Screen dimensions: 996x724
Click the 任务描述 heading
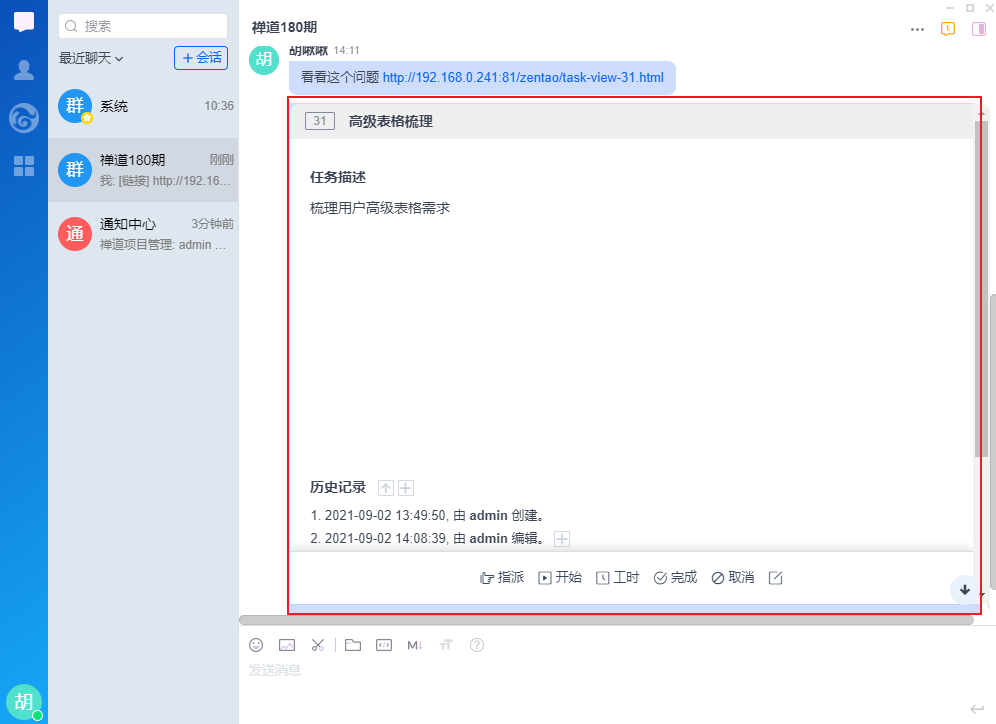pyautogui.click(x=338, y=177)
